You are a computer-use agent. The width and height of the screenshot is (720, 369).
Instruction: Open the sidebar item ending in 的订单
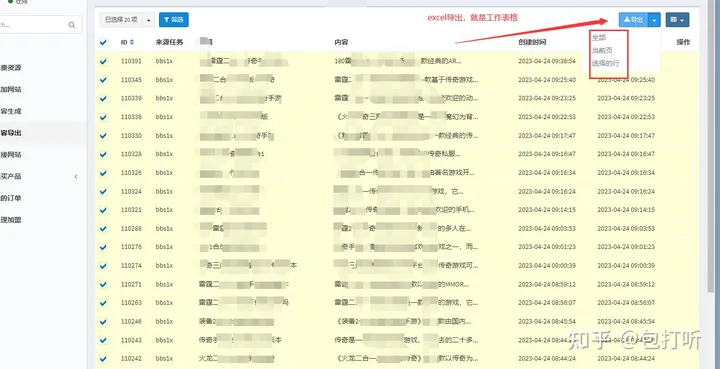coord(11,198)
